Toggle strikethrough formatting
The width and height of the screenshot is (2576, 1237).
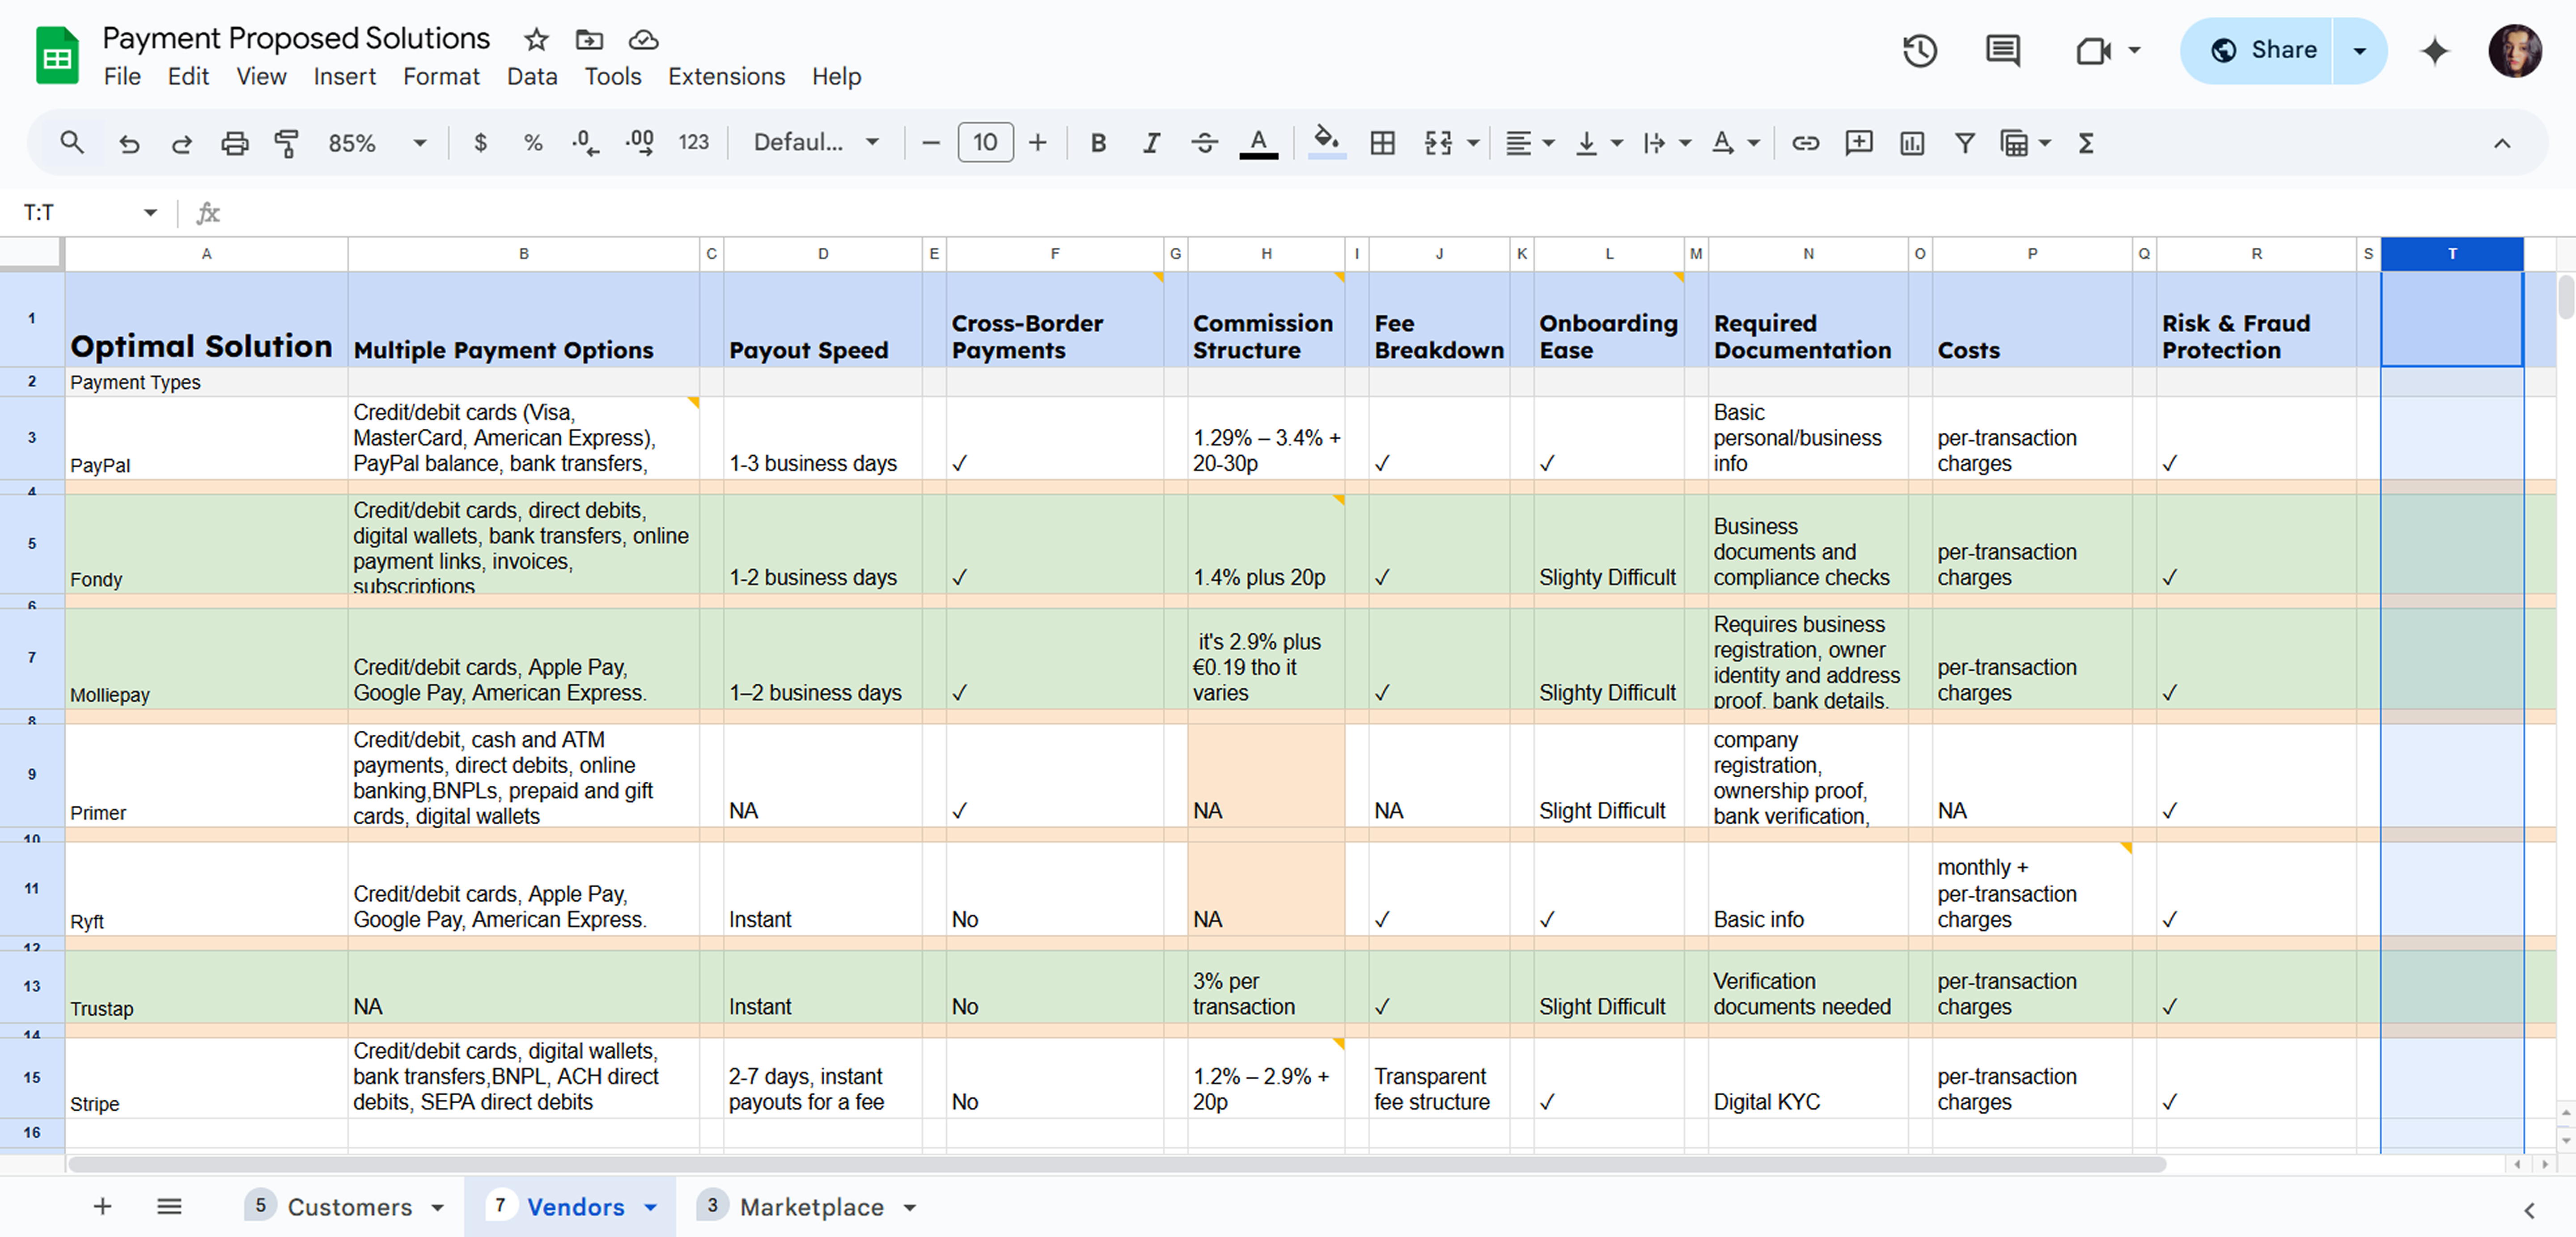pyautogui.click(x=1204, y=143)
